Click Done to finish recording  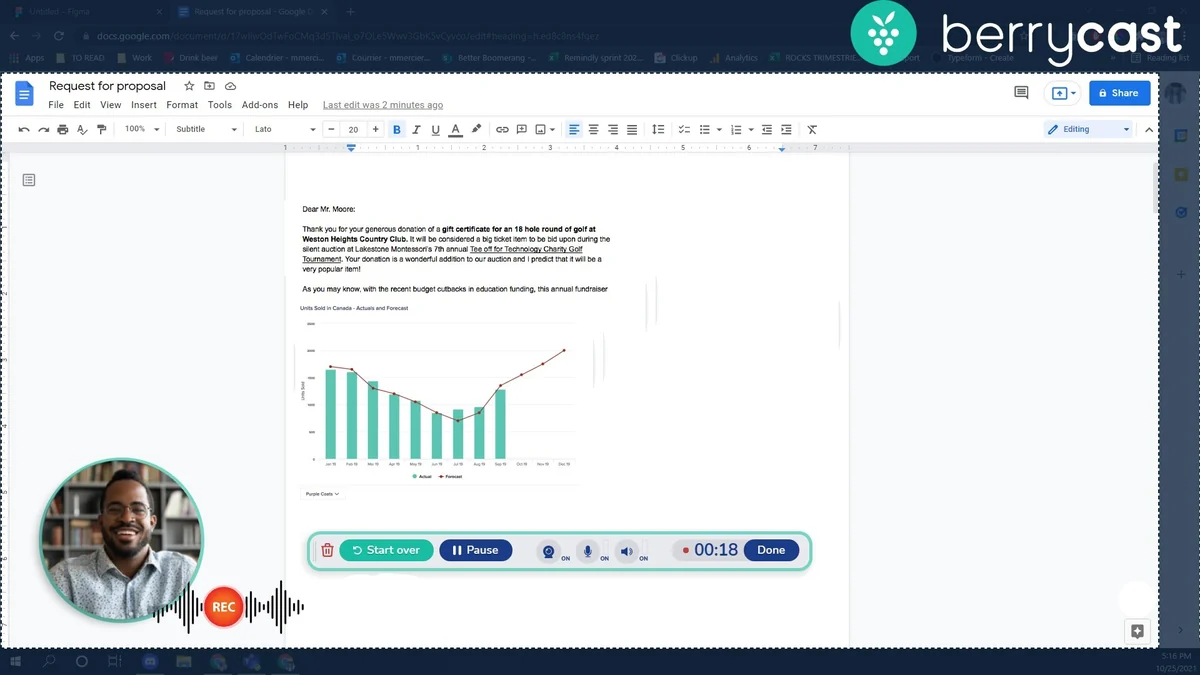771,550
